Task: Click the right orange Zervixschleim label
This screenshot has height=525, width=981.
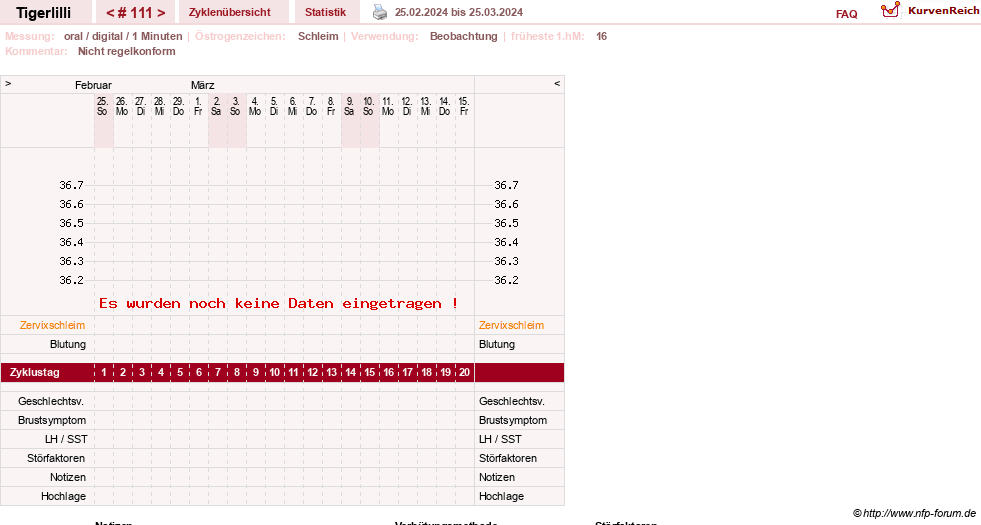Action: coord(511,325)
